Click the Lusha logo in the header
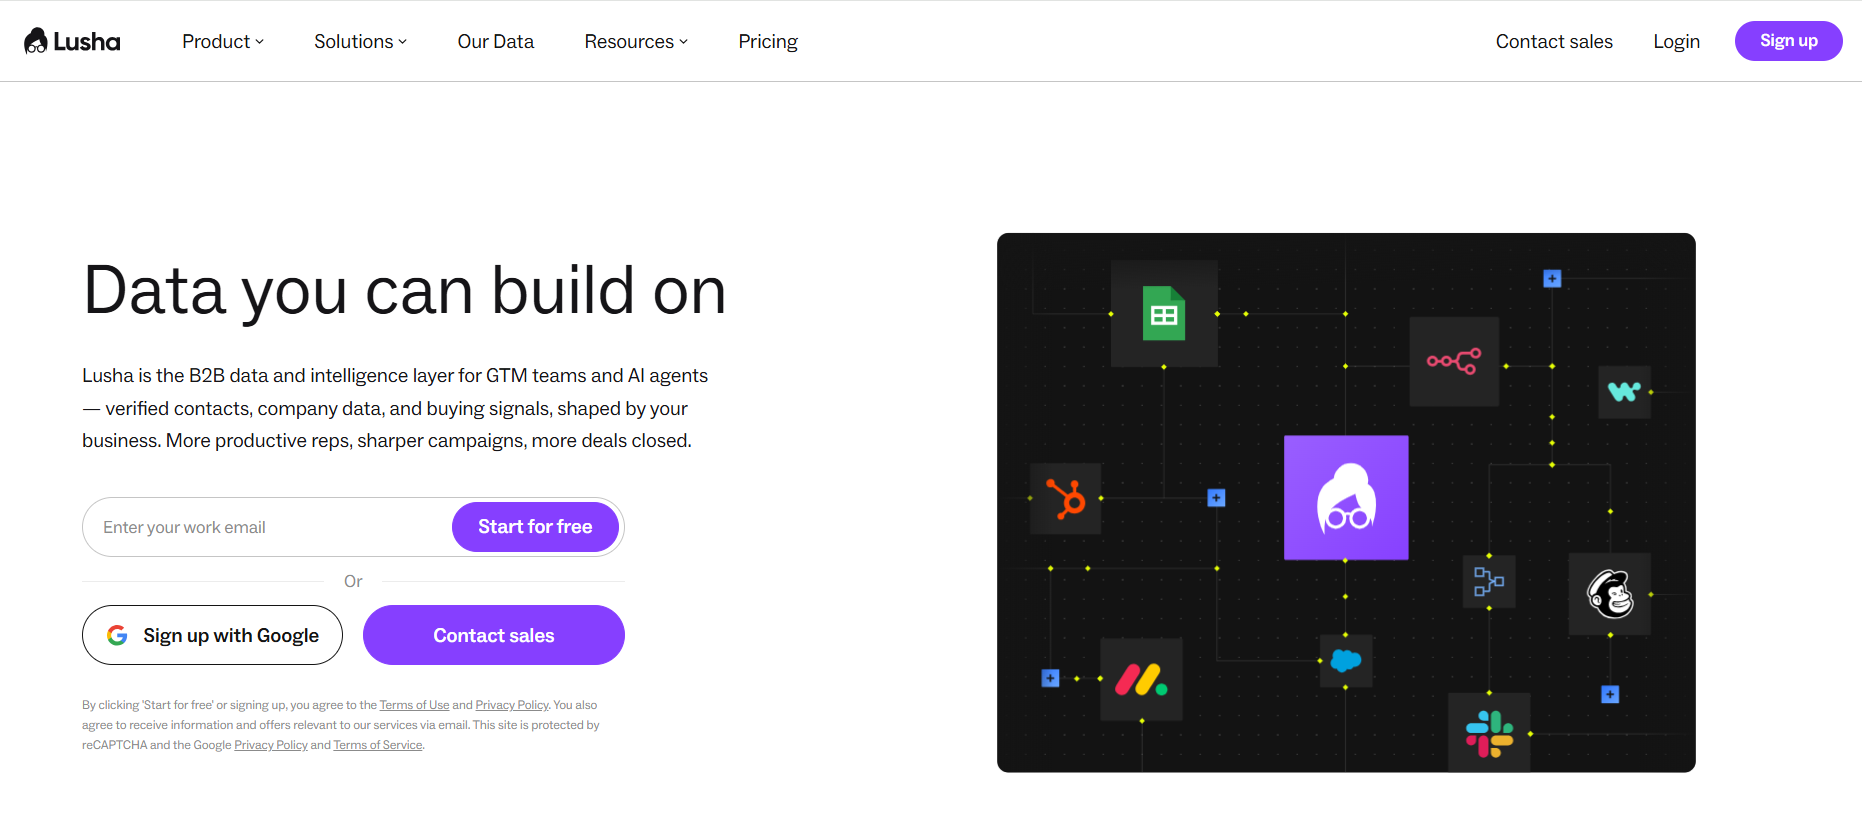The width and height of the screenshot is (1862, 835). (72, 41)
